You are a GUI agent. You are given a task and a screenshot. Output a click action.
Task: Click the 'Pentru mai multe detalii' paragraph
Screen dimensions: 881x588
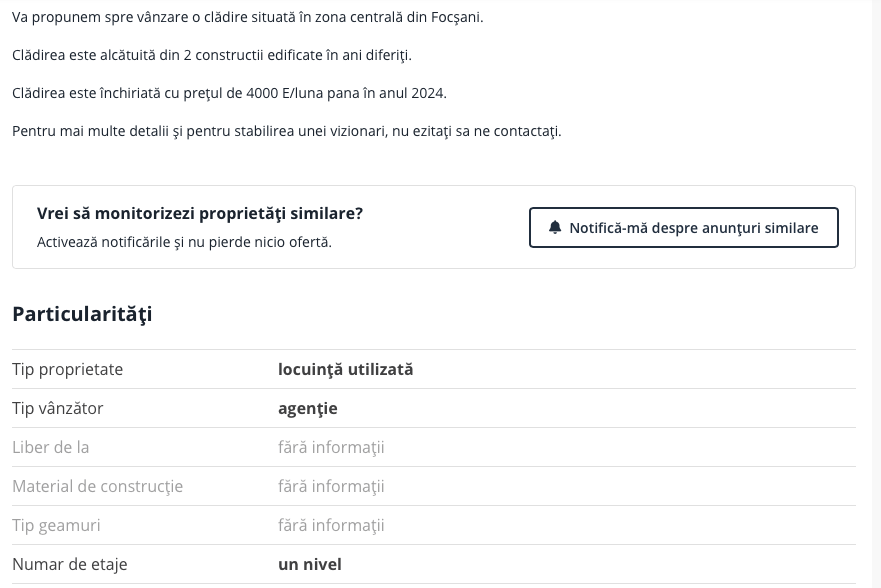(x=286, y=131)
